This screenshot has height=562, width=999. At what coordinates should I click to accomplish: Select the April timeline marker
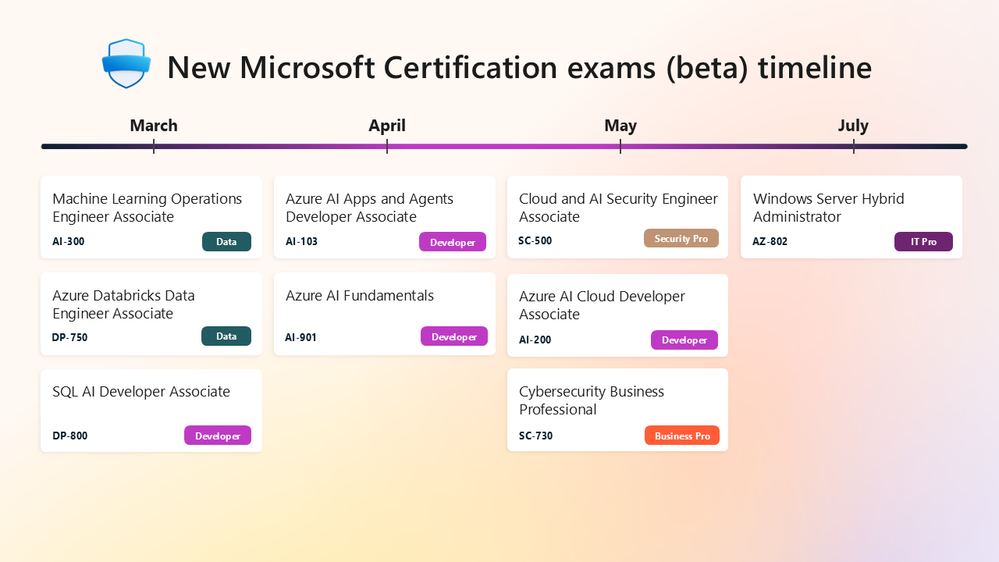click(387, 126)
